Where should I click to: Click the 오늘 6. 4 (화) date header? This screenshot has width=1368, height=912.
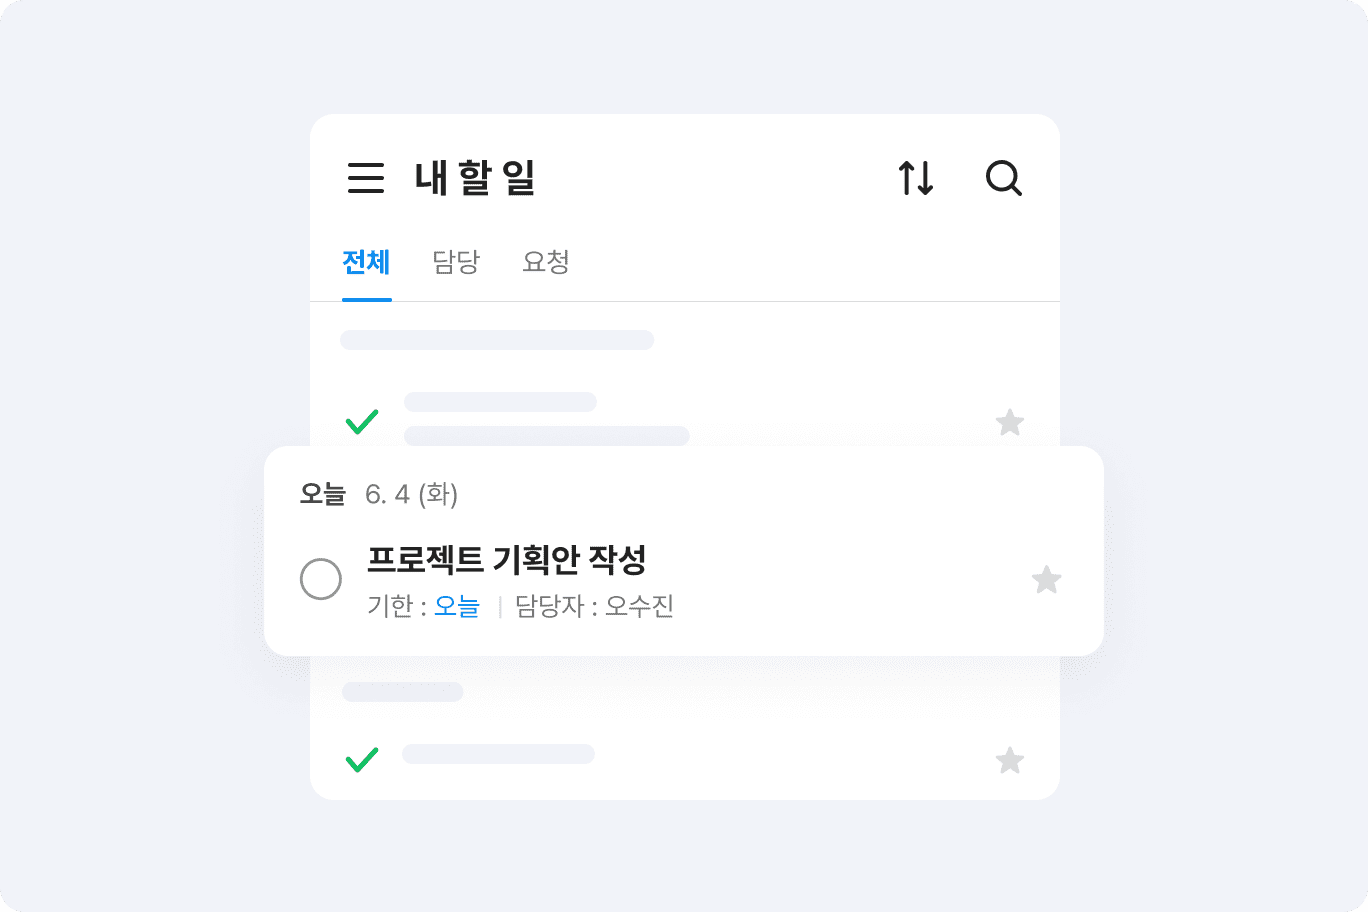tap(379, 494)
